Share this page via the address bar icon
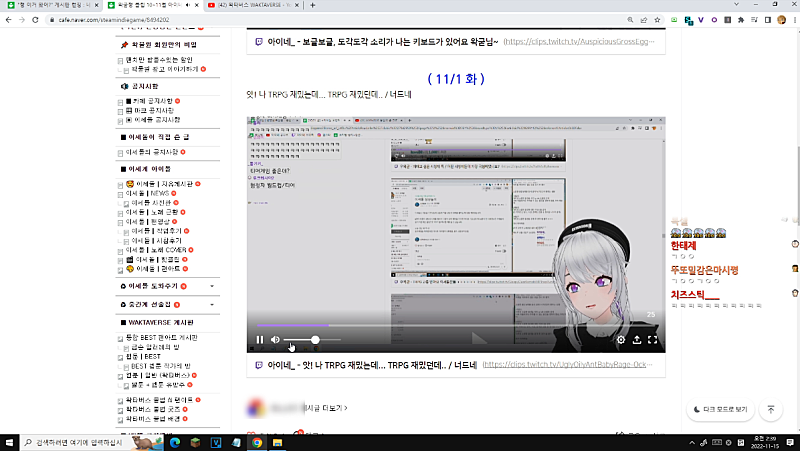The height and width of the screenshot is (451, 800). click(643, 20)
